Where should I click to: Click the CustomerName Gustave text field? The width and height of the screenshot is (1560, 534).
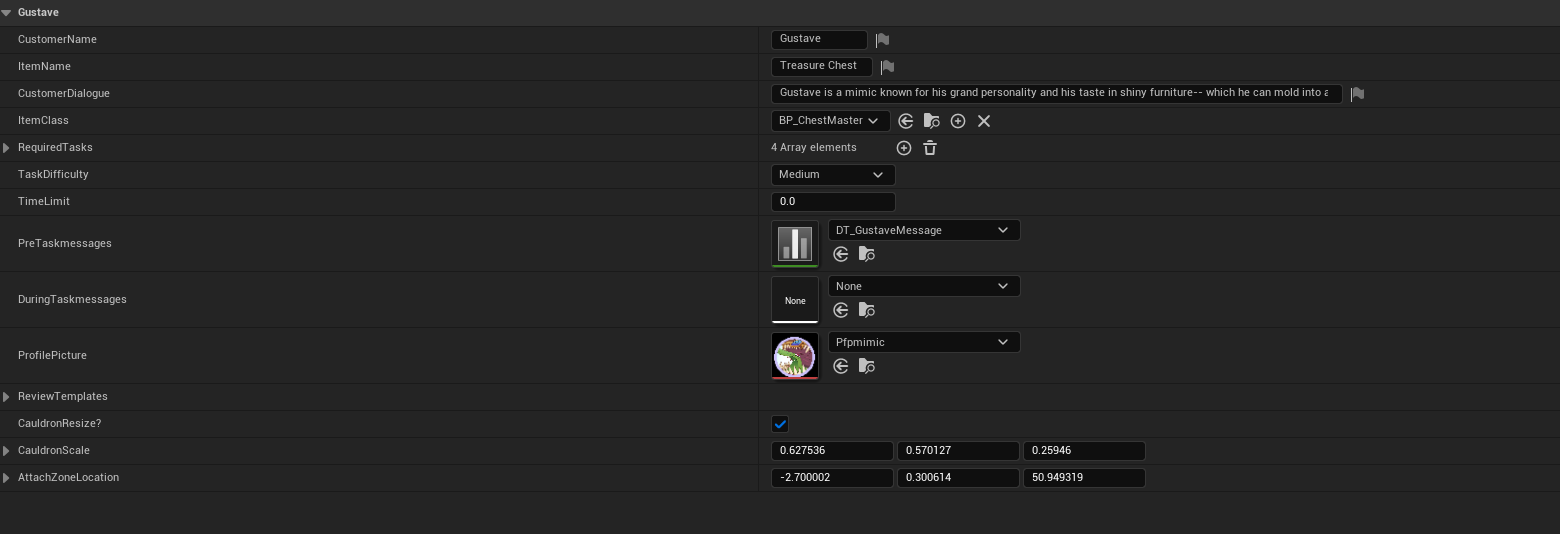(x=819, y=39)
